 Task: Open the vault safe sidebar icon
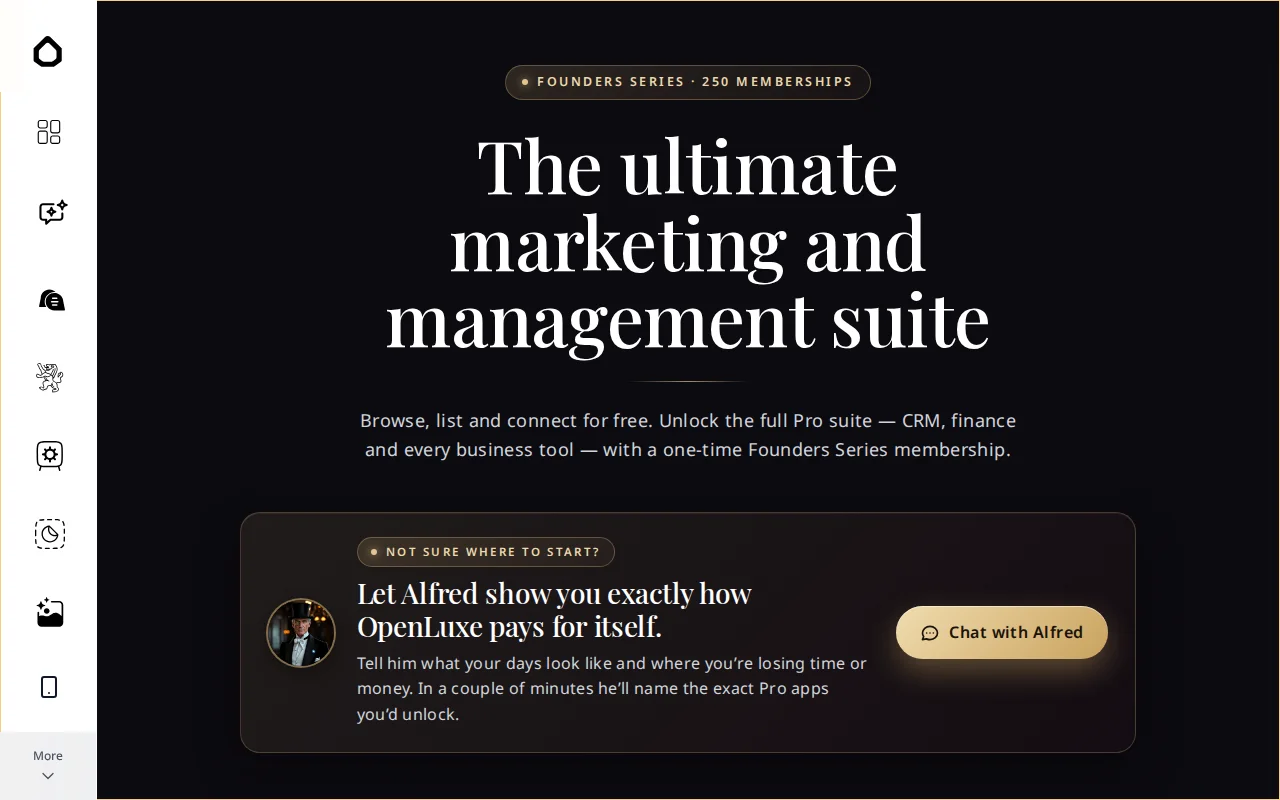point(50,456)
